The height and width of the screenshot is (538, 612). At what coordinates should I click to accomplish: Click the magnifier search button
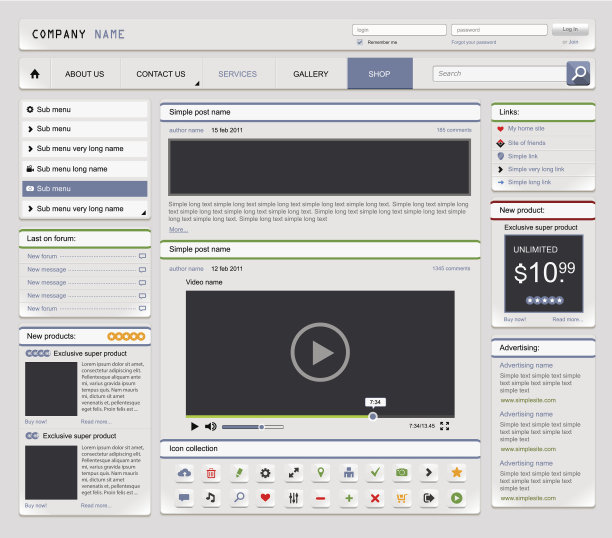(578, 73)
